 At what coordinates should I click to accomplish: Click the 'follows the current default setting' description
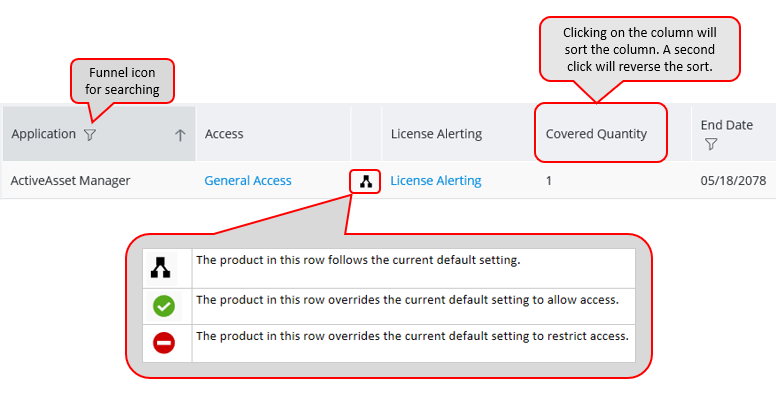click(358, 260)
